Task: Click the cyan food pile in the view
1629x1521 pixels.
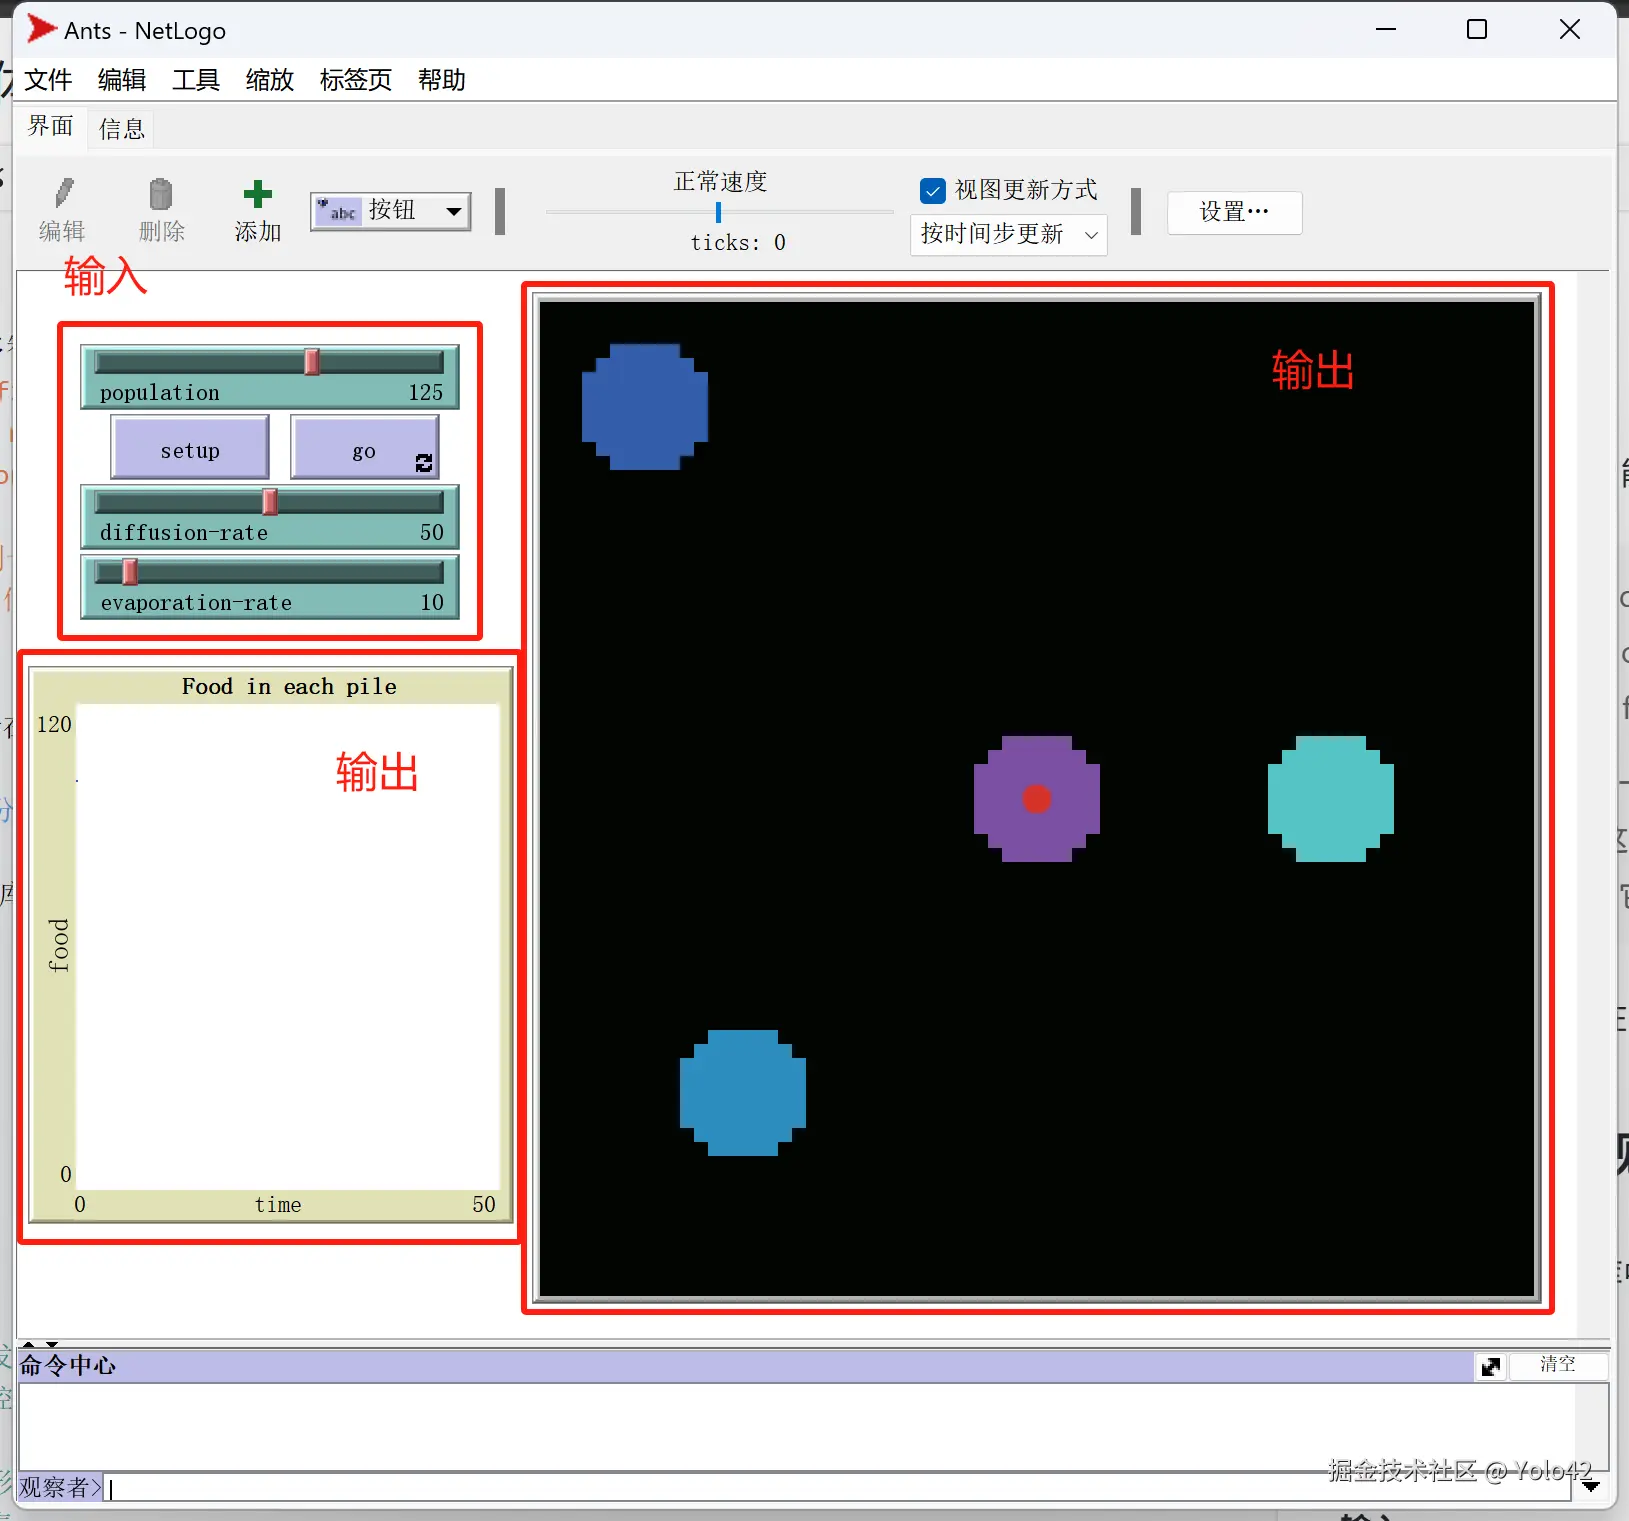Action: pos(1331,799)
